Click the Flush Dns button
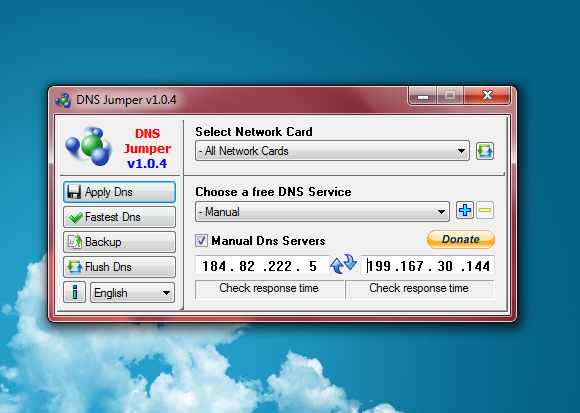The image size is (580, 413). 119,267
